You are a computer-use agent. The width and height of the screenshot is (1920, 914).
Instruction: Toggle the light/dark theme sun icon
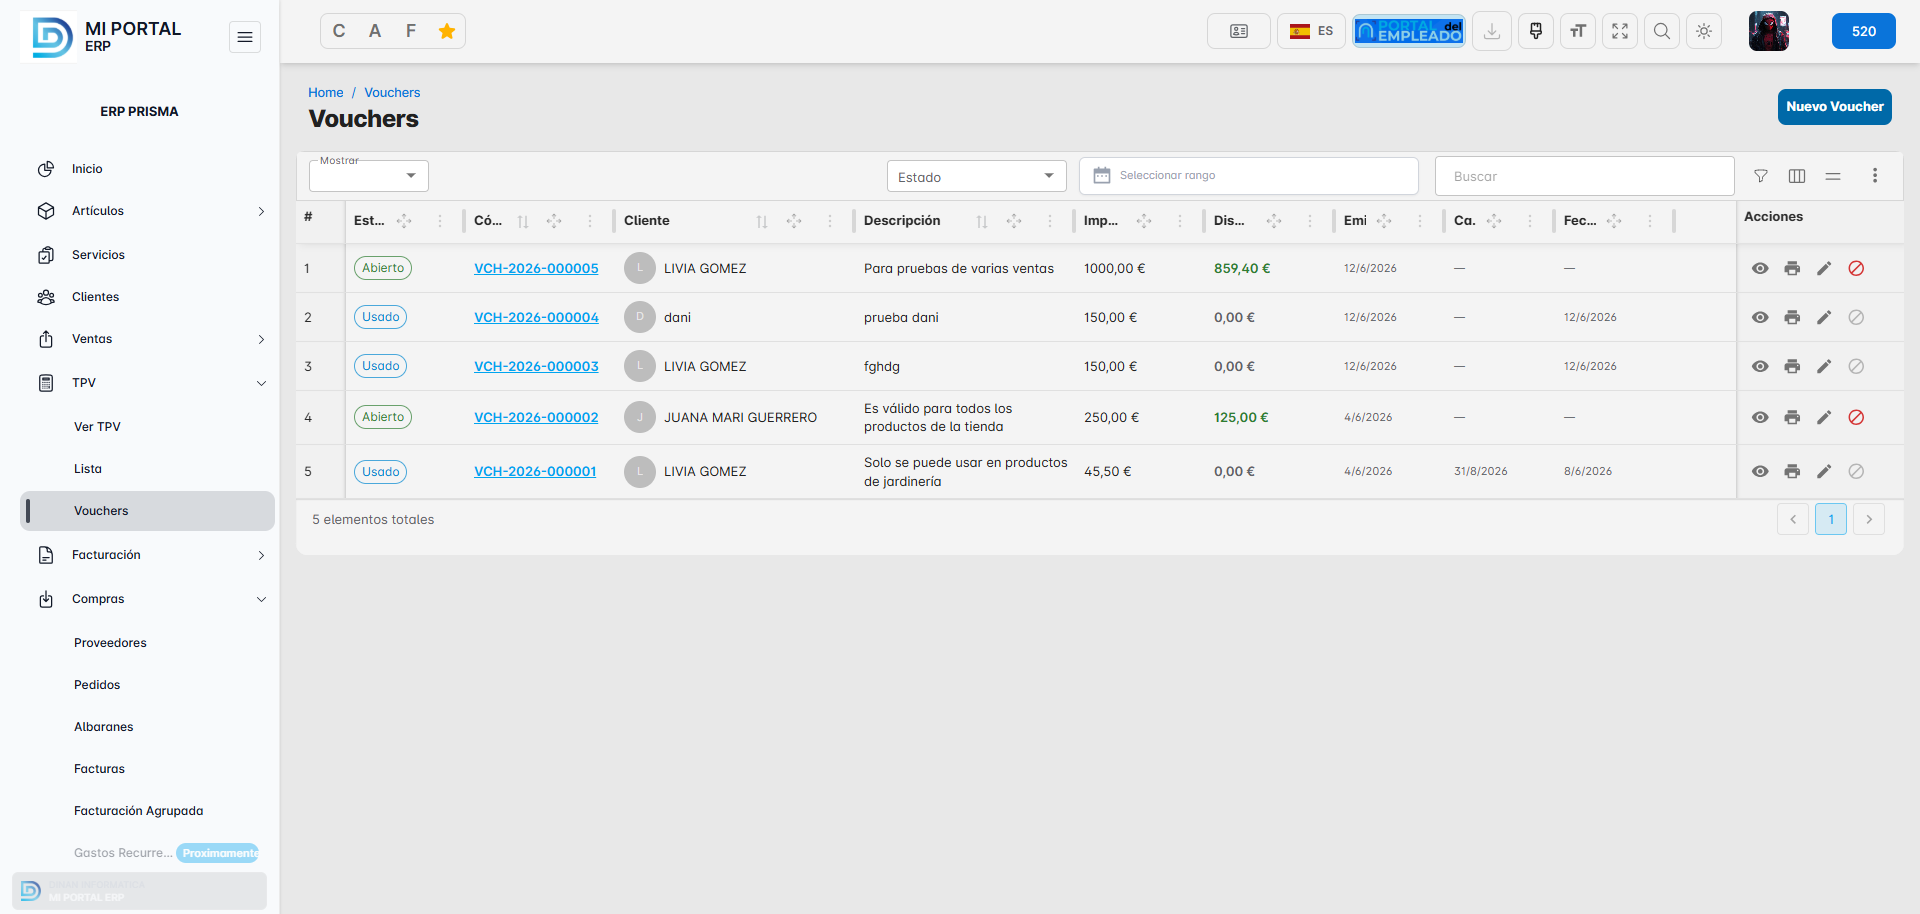1704,31
